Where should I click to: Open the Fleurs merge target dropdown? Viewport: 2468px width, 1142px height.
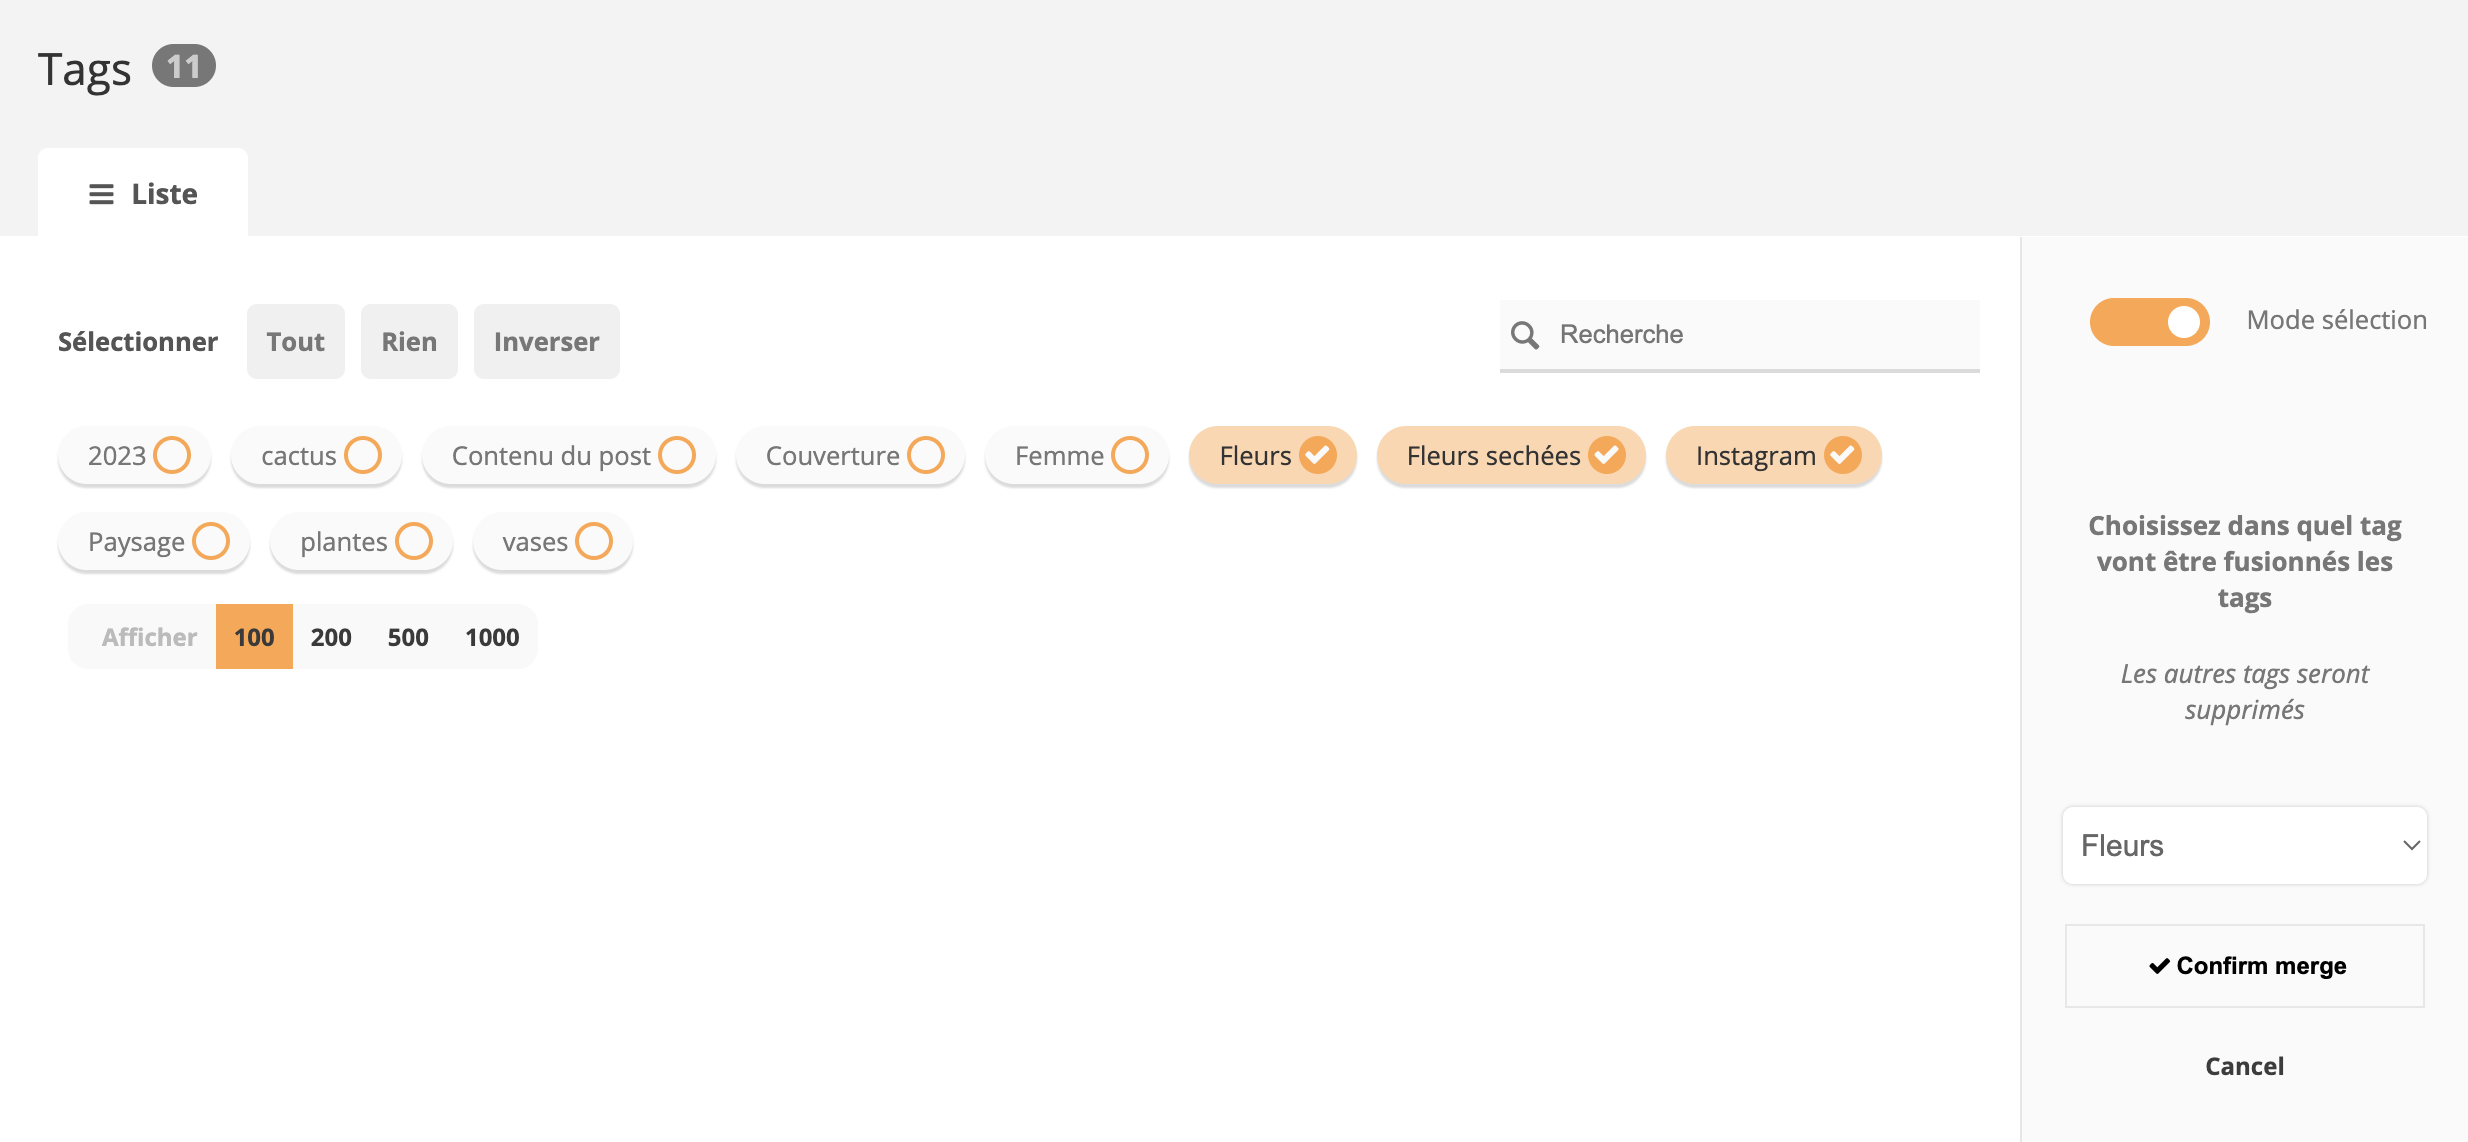[x=2243, y=845]
